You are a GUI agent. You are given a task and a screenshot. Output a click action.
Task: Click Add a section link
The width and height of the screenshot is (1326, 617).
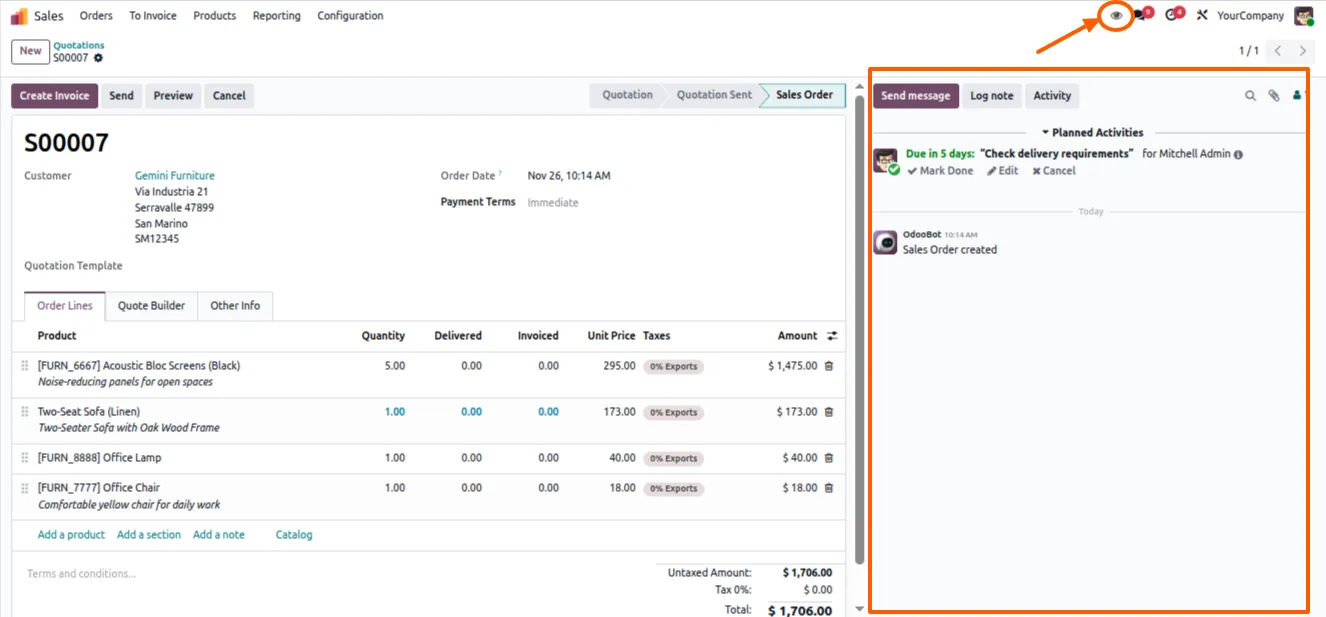click(149, 535)
